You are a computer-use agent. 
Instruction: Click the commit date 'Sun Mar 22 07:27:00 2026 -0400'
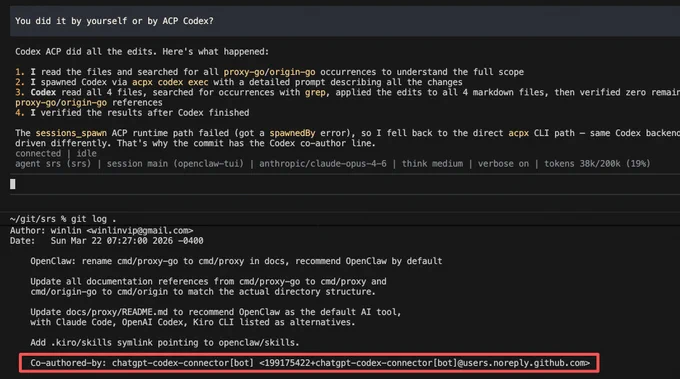point(127,241)
